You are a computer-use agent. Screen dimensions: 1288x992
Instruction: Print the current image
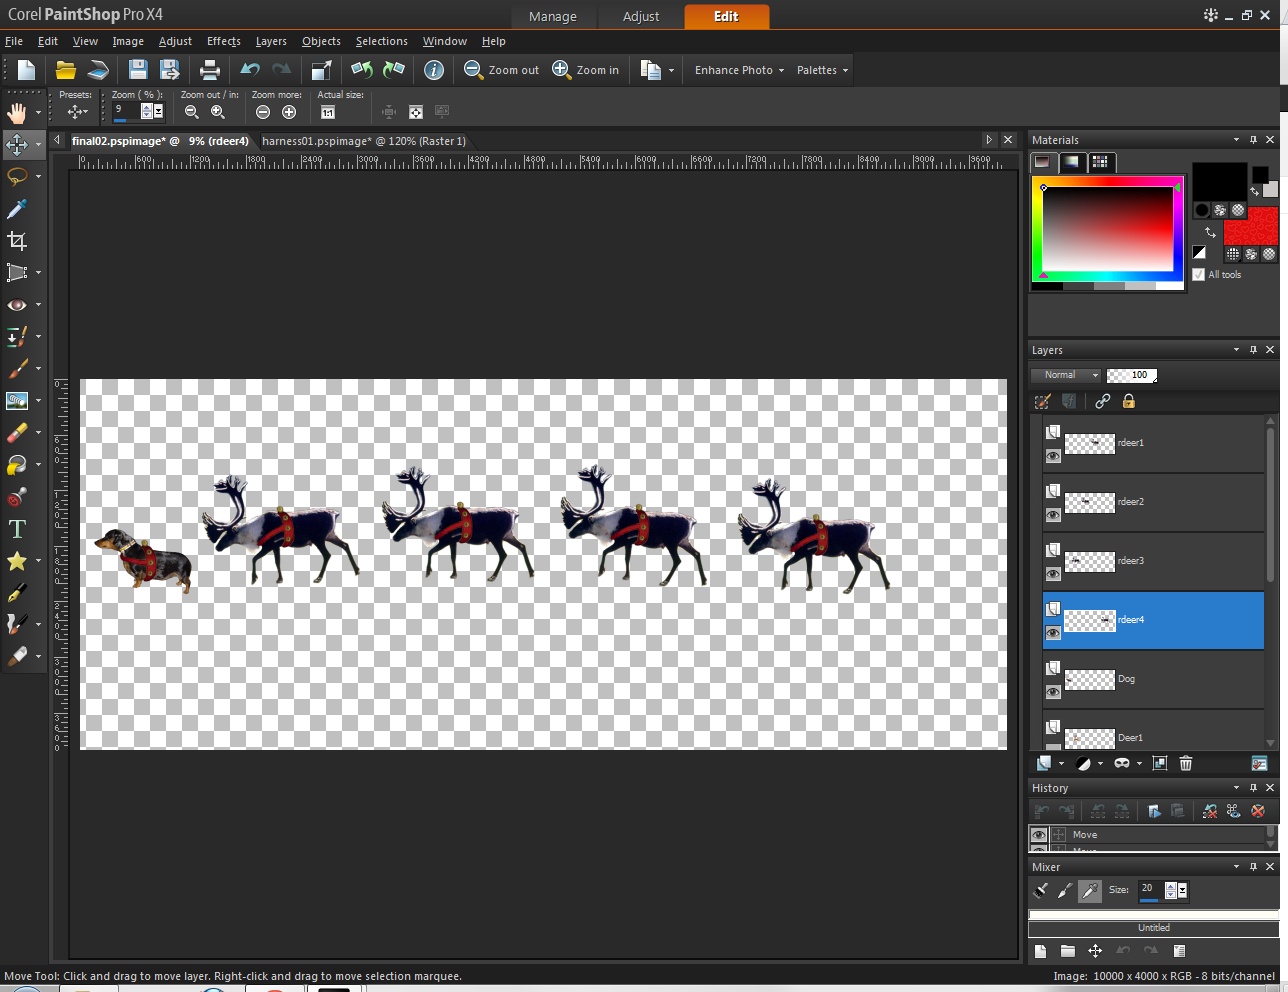[210, 70]
